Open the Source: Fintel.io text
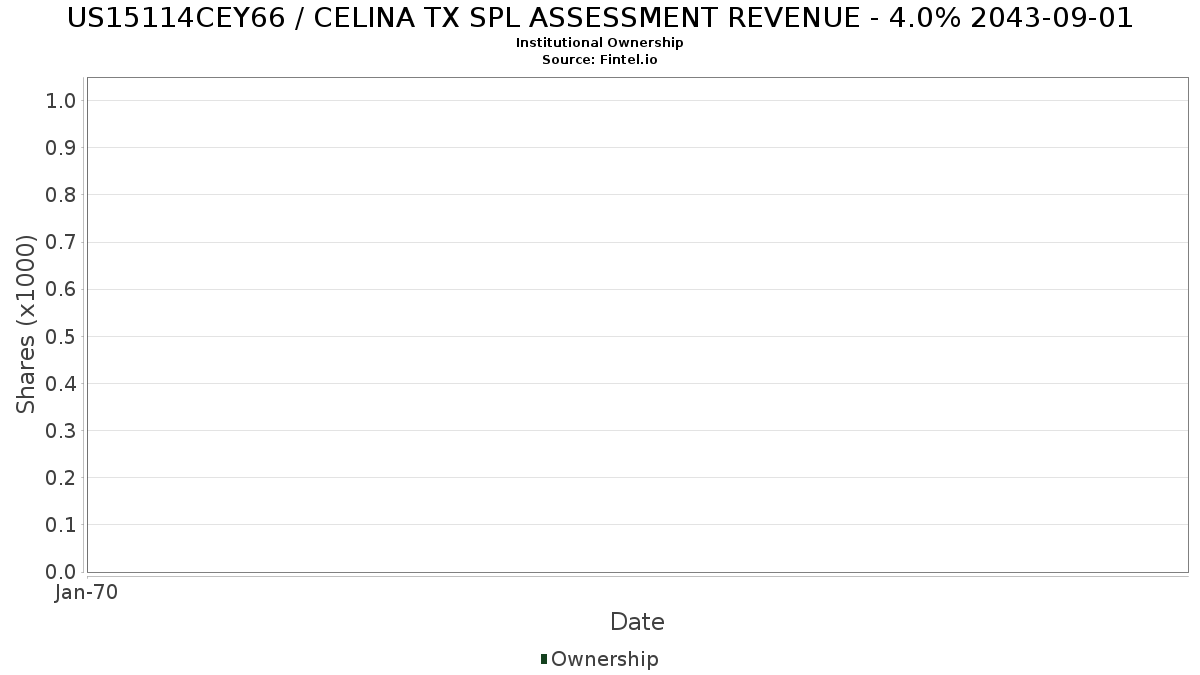Screen dimensions: 1200x675 [600, 60]
